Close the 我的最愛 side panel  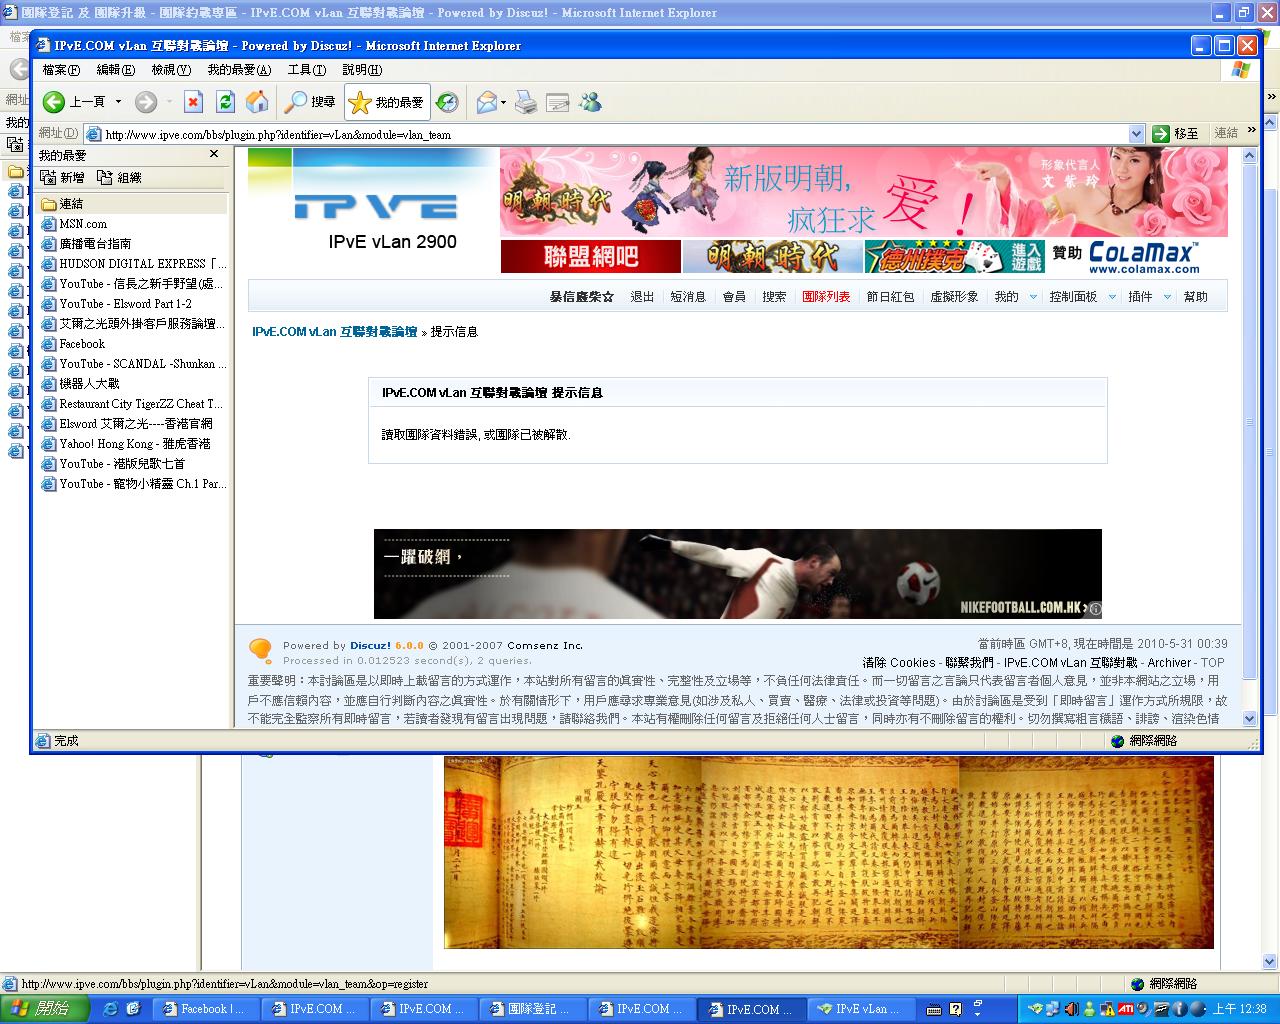214,155
